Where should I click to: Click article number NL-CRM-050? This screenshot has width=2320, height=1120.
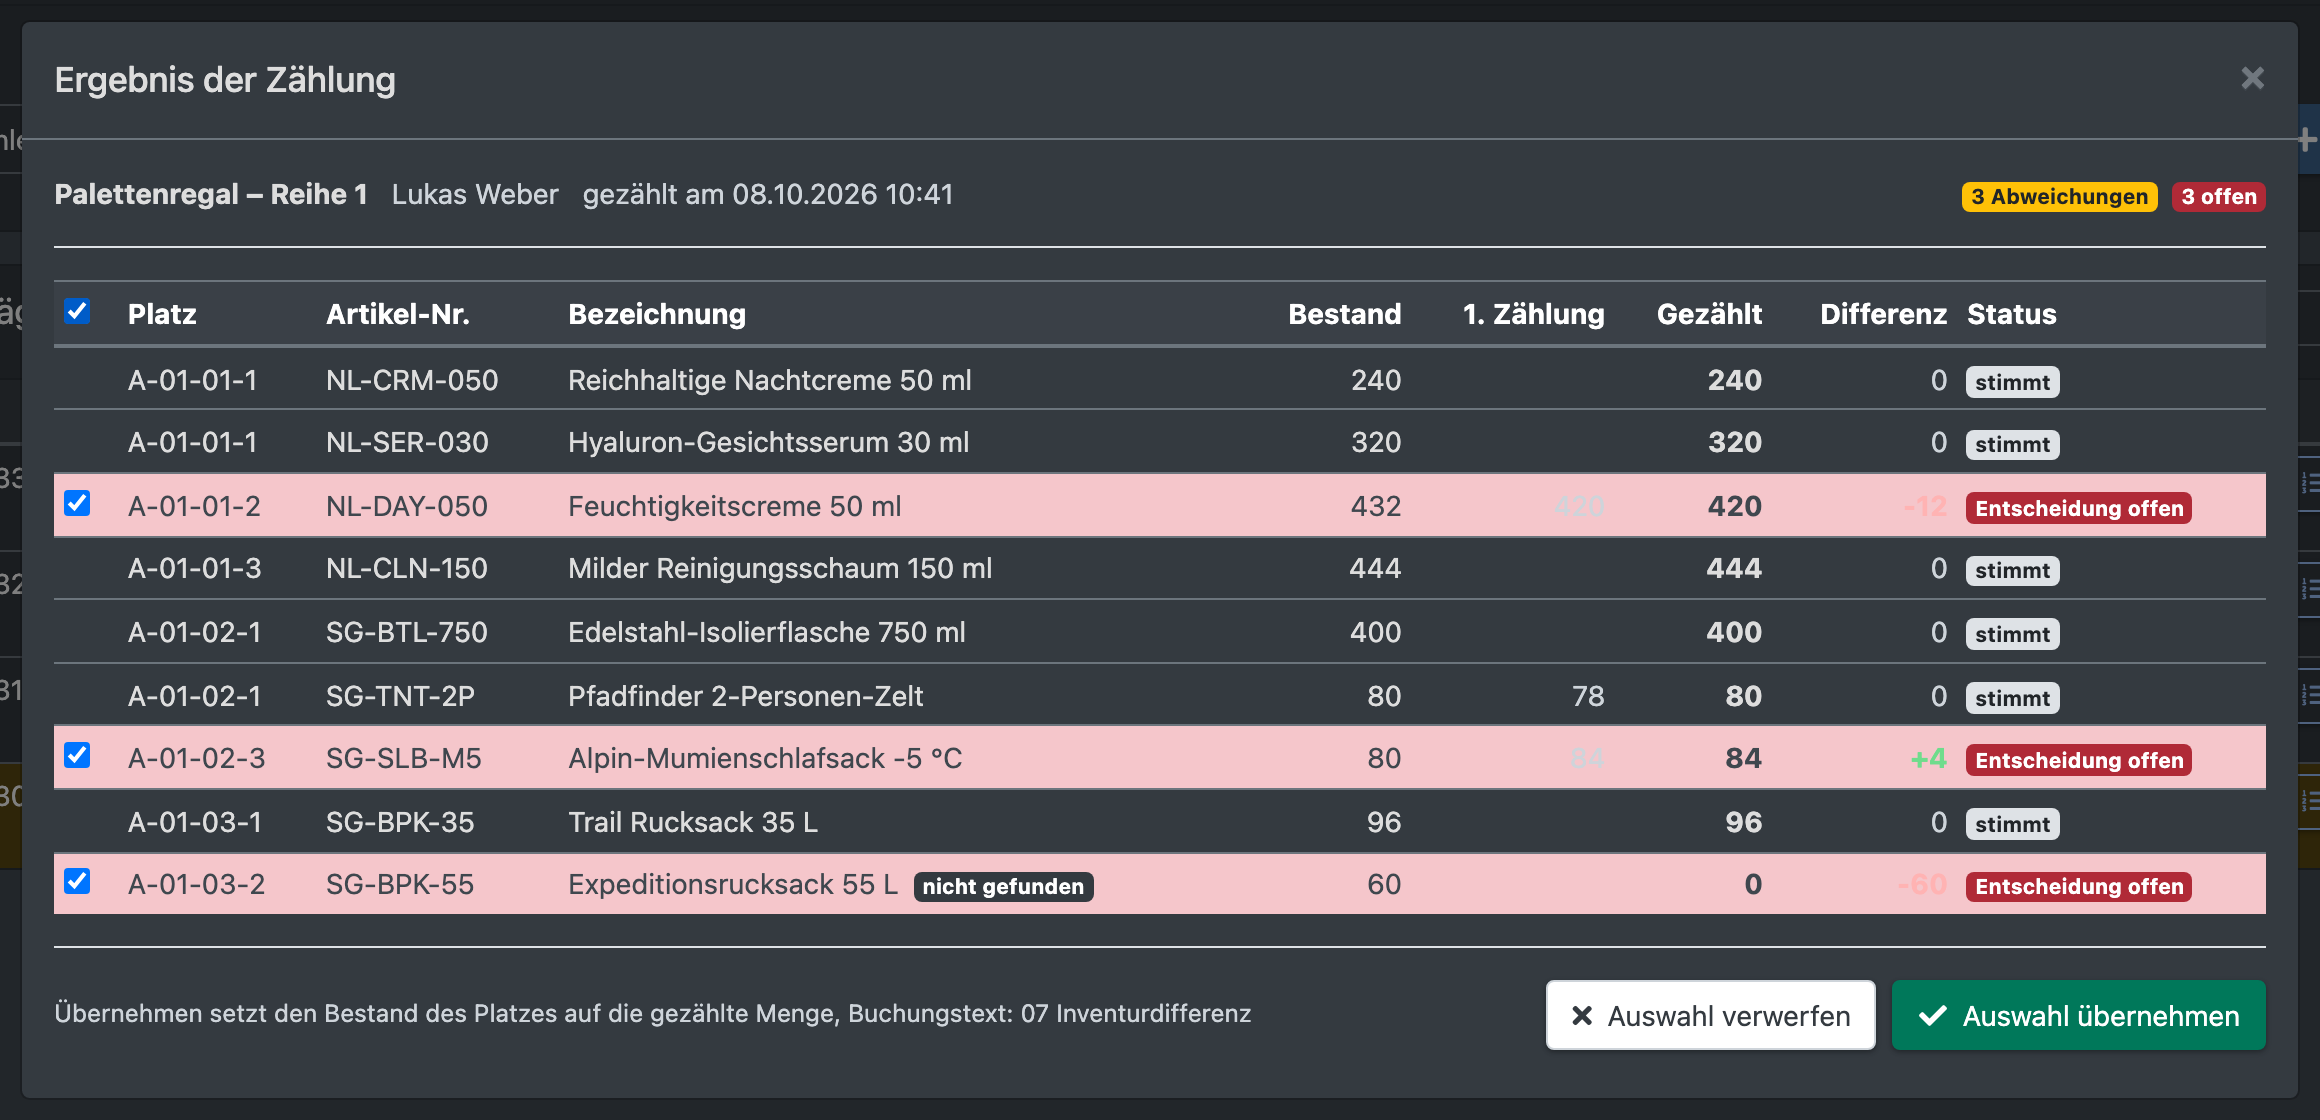click(412, 380)
